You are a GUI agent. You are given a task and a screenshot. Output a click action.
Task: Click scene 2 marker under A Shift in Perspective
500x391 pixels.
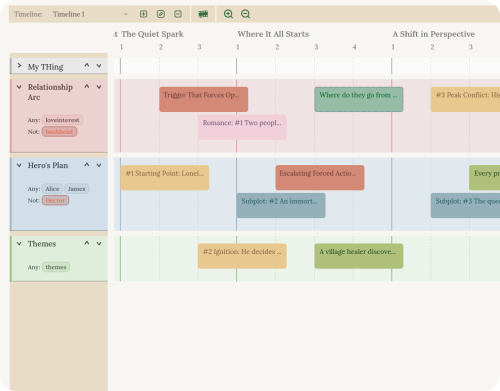(x=432, y=47)
